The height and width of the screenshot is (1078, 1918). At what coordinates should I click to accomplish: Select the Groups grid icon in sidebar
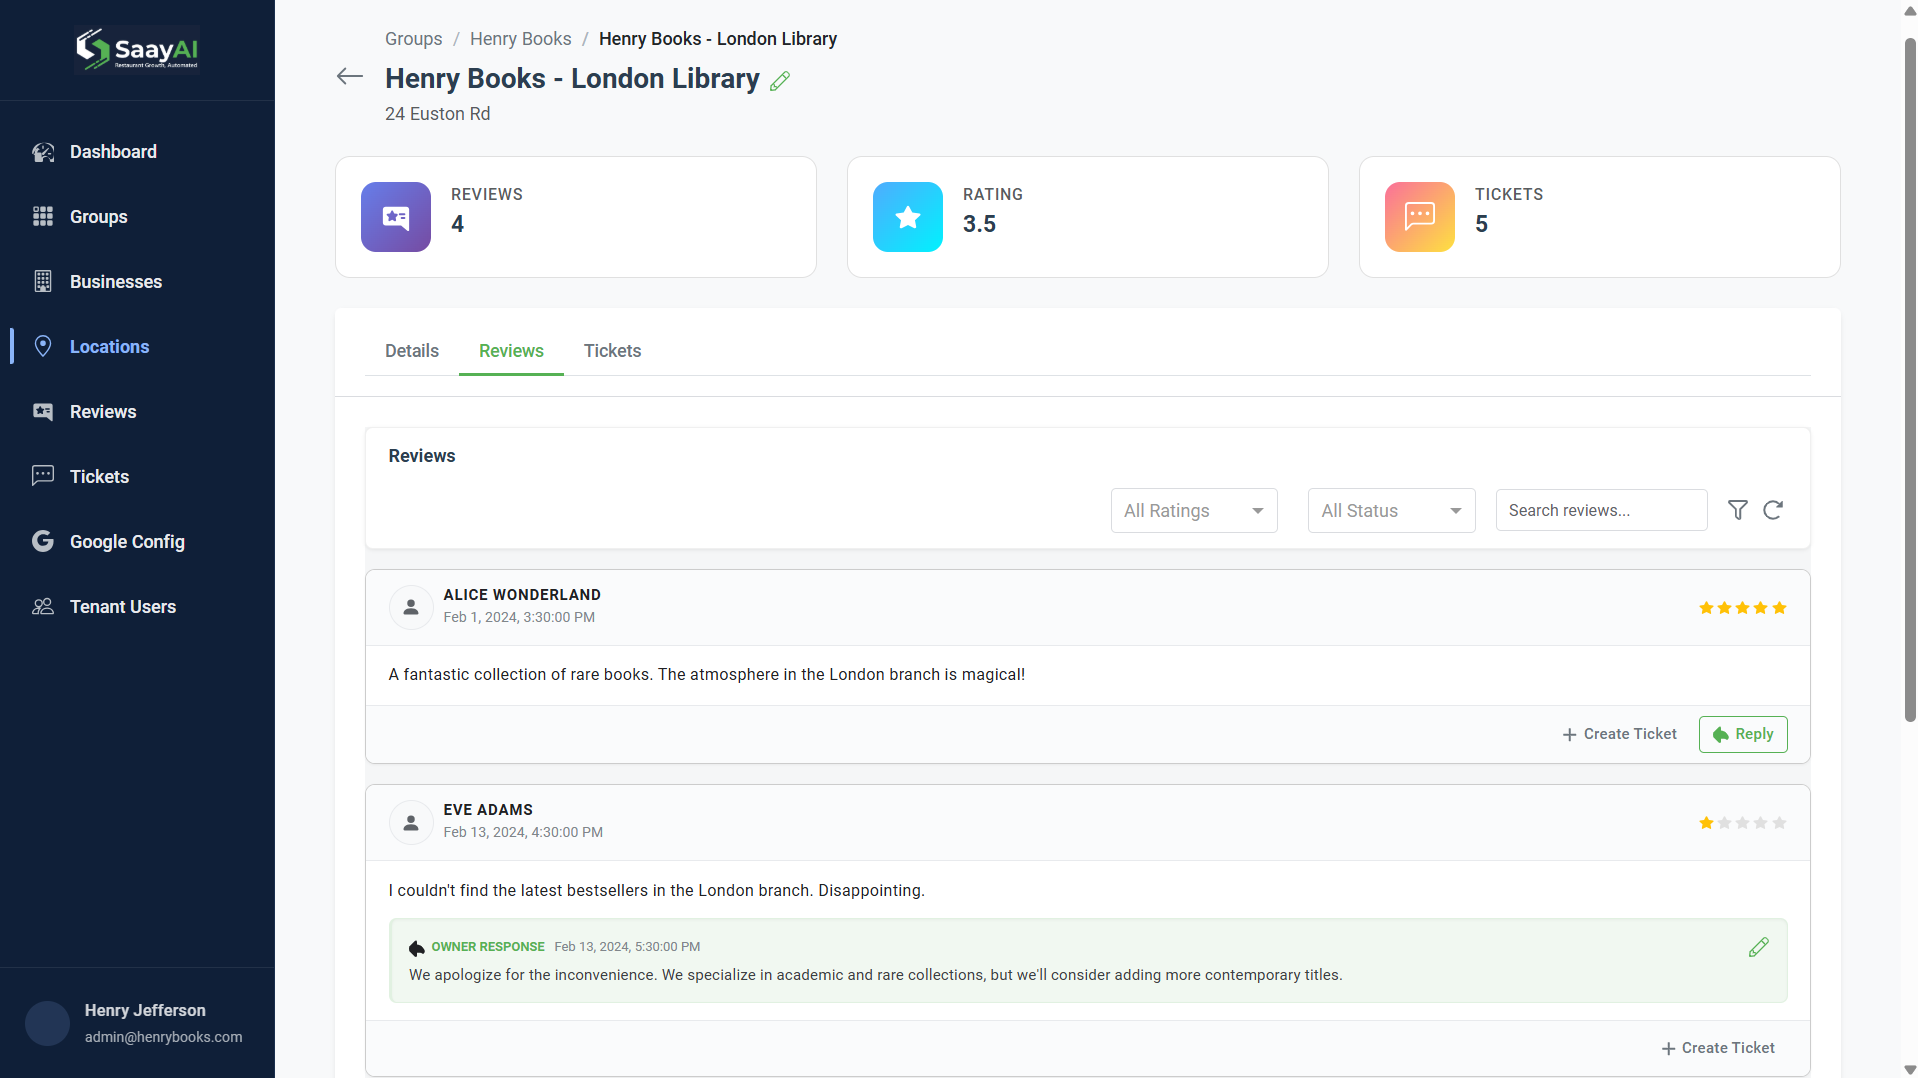coord(43,216)
